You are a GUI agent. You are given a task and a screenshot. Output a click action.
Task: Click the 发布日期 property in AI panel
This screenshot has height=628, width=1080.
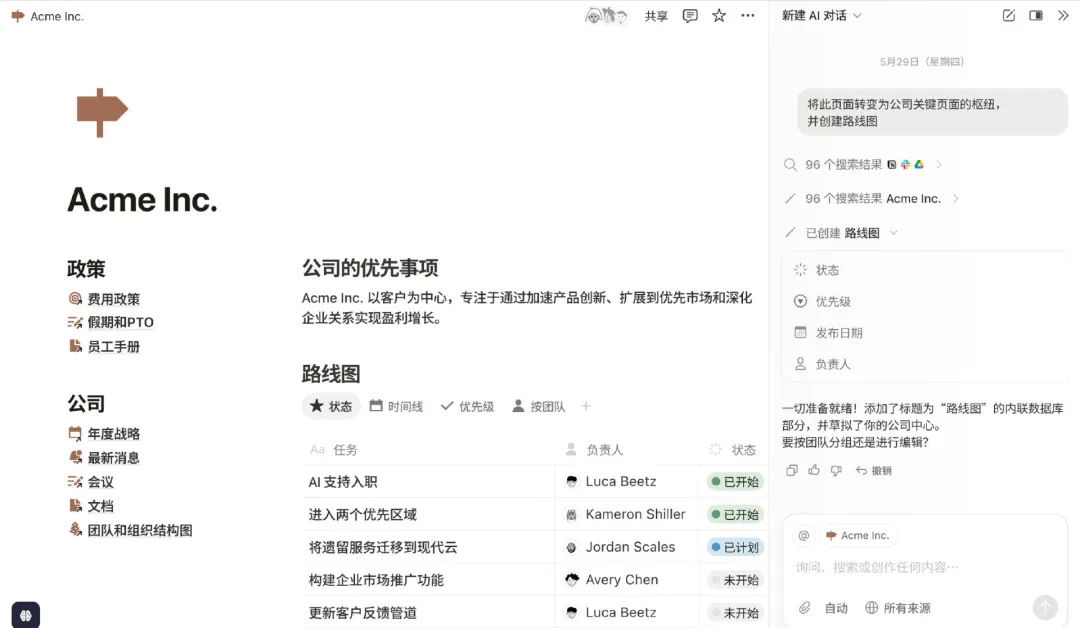point(828,333)
